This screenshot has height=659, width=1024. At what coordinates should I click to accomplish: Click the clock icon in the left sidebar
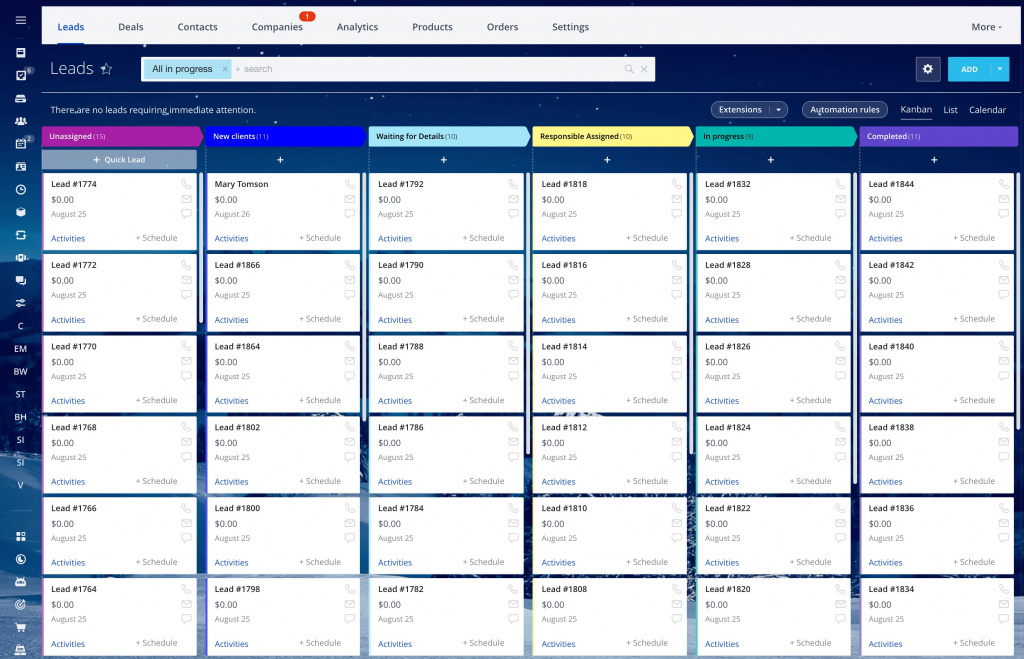(x=21, y=189)
